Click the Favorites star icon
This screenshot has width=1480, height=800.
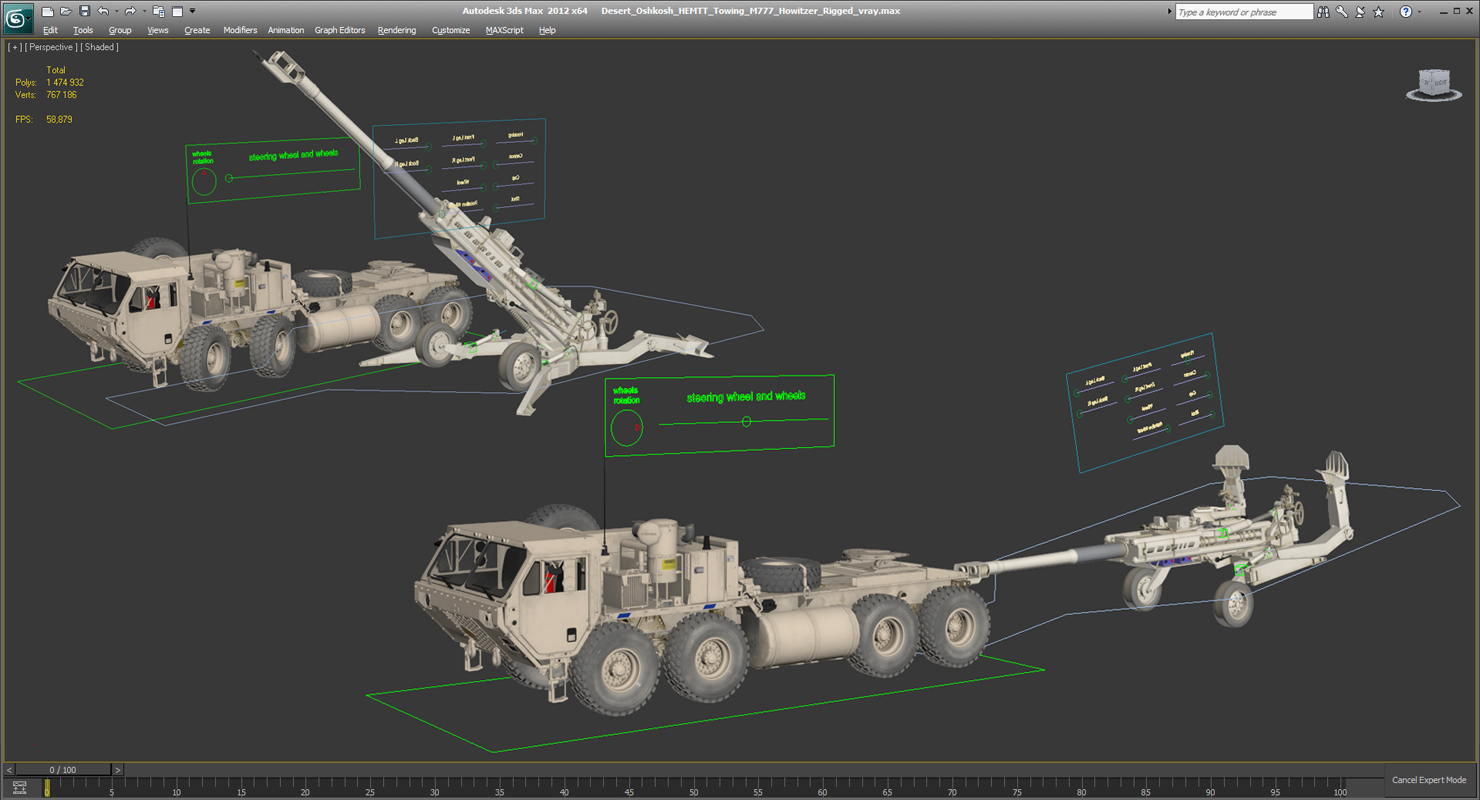click(x=1379, y=12)
